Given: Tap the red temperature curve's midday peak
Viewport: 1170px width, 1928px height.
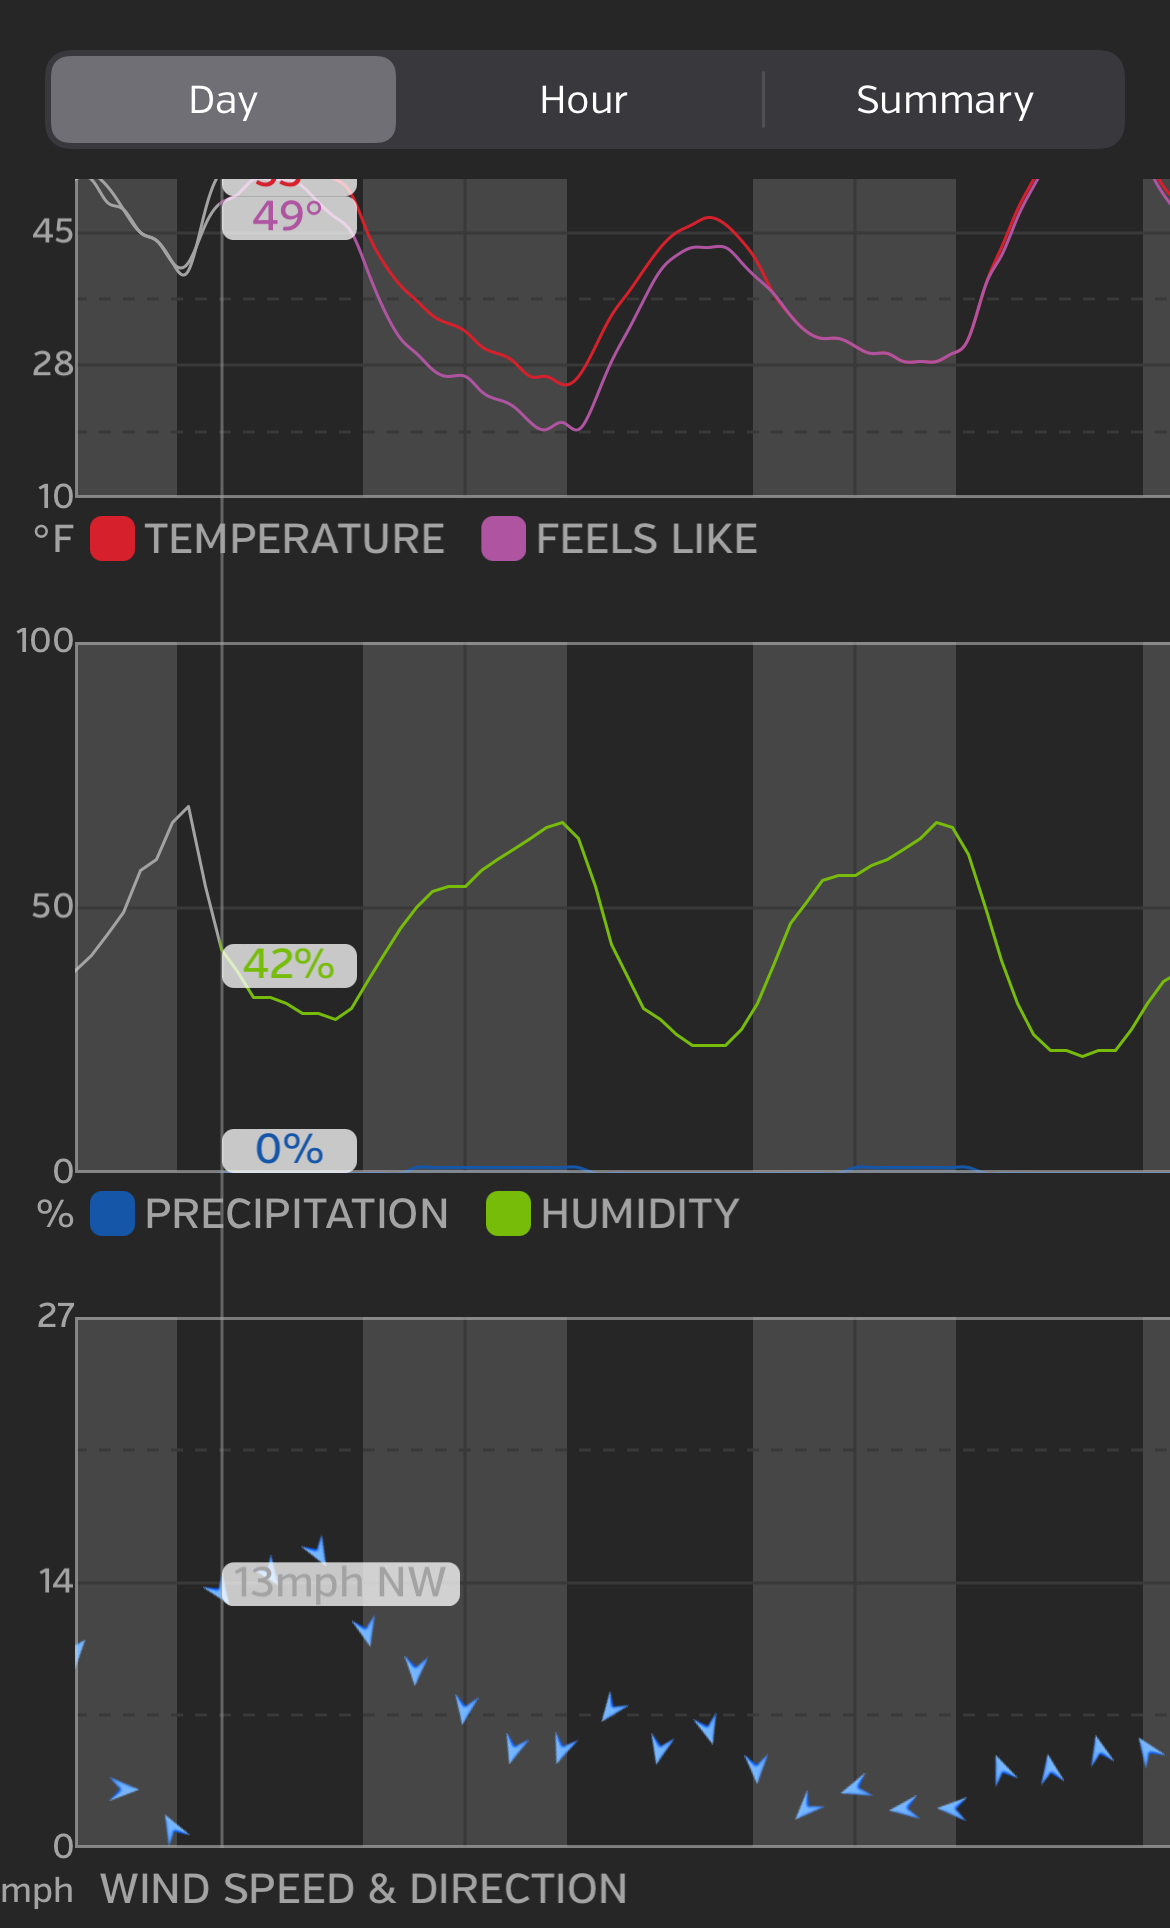Looking at the screenshot, I should [x=709, y=217].
